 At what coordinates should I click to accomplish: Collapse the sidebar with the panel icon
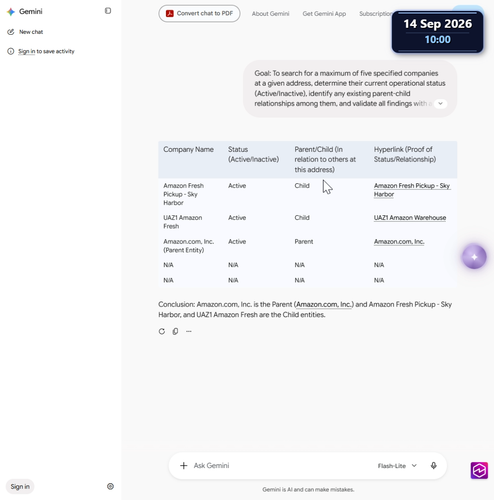pos(108,11)
